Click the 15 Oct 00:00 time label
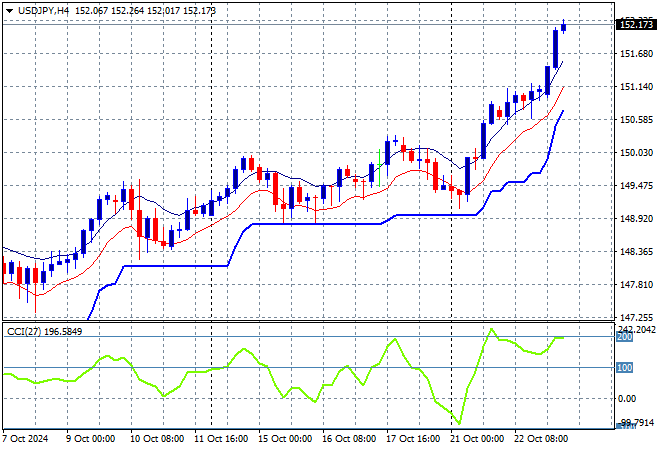The height and width of the screenshot is (450, 660). point(285,439)
